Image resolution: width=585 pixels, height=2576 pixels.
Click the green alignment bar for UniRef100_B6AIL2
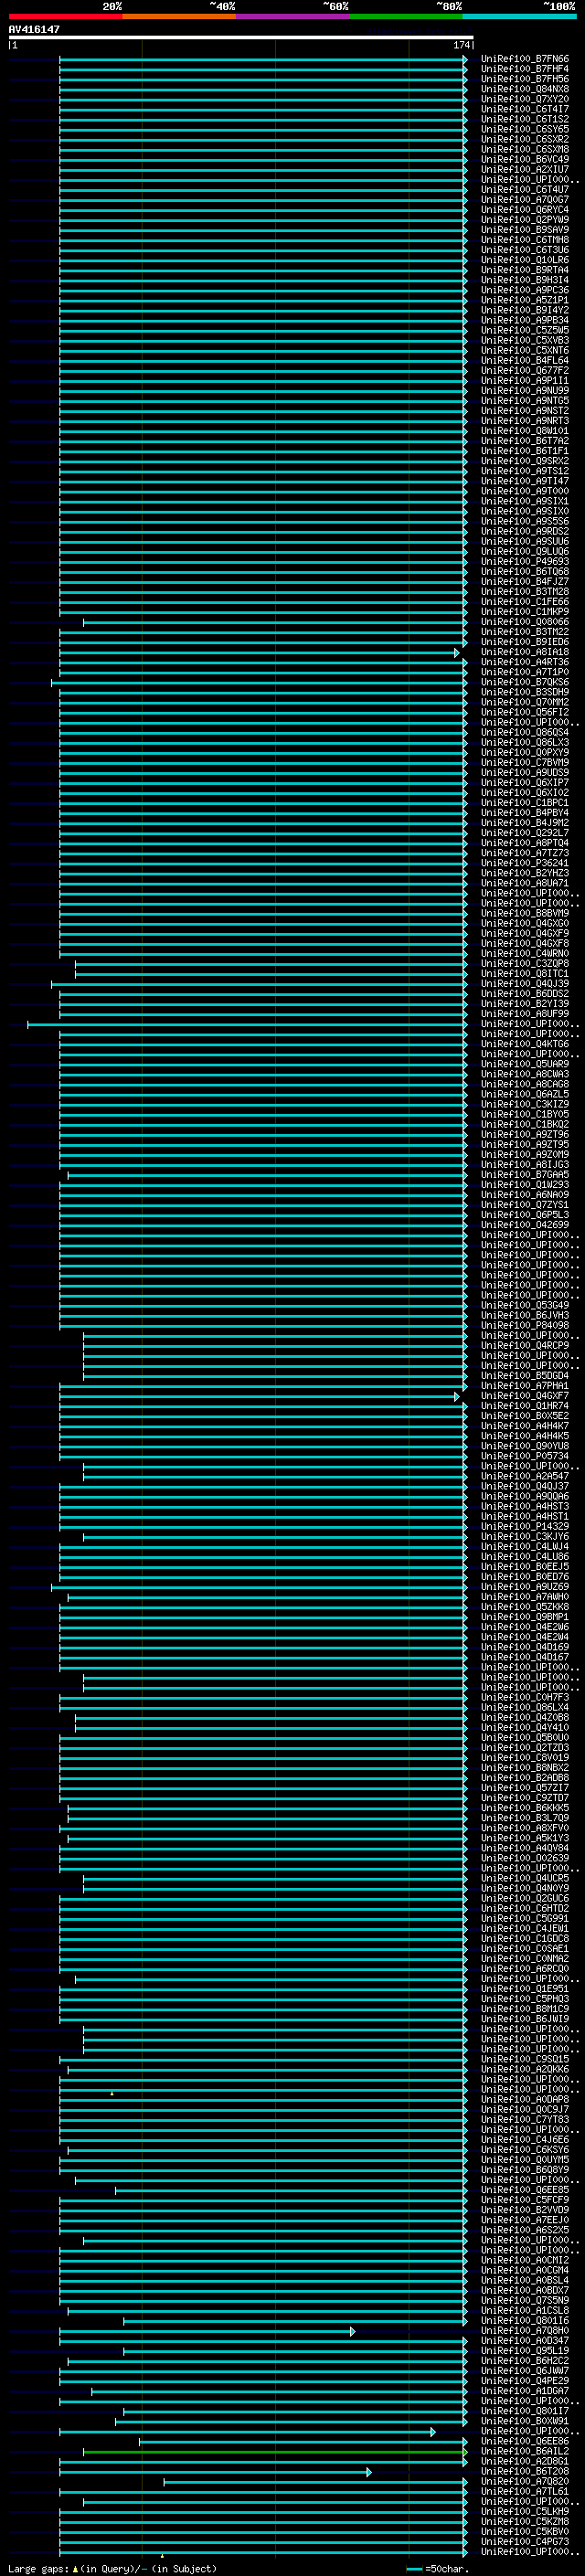coord(275,2451)
